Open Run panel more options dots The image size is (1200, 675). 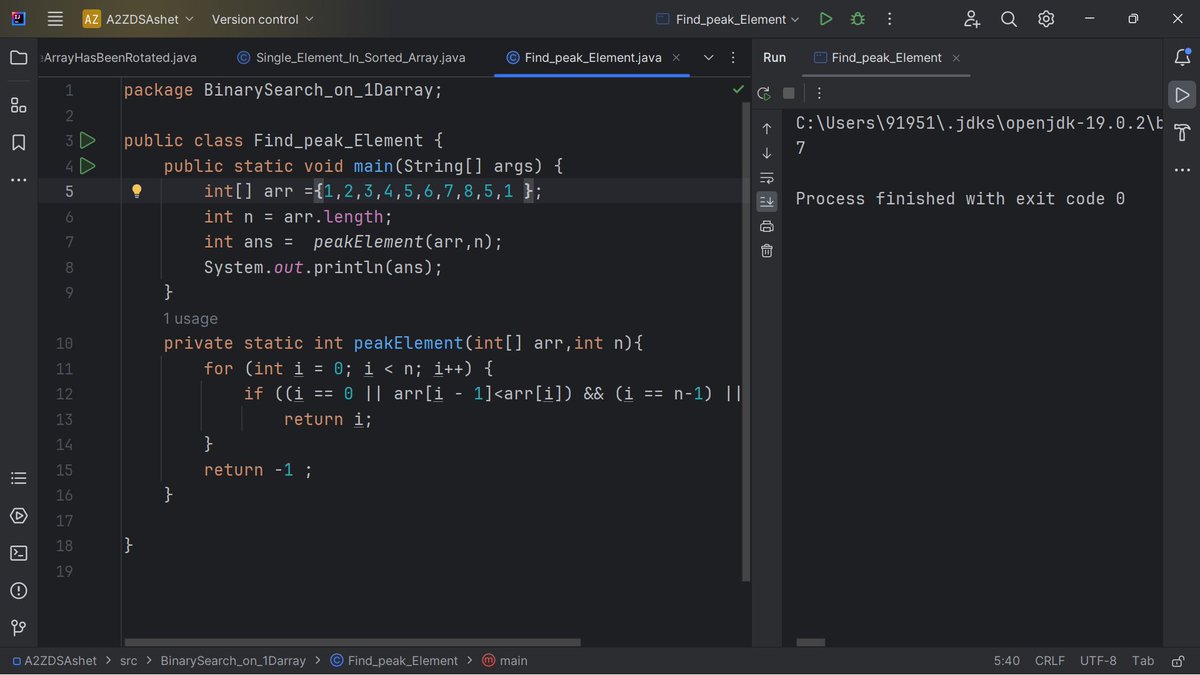819,93
